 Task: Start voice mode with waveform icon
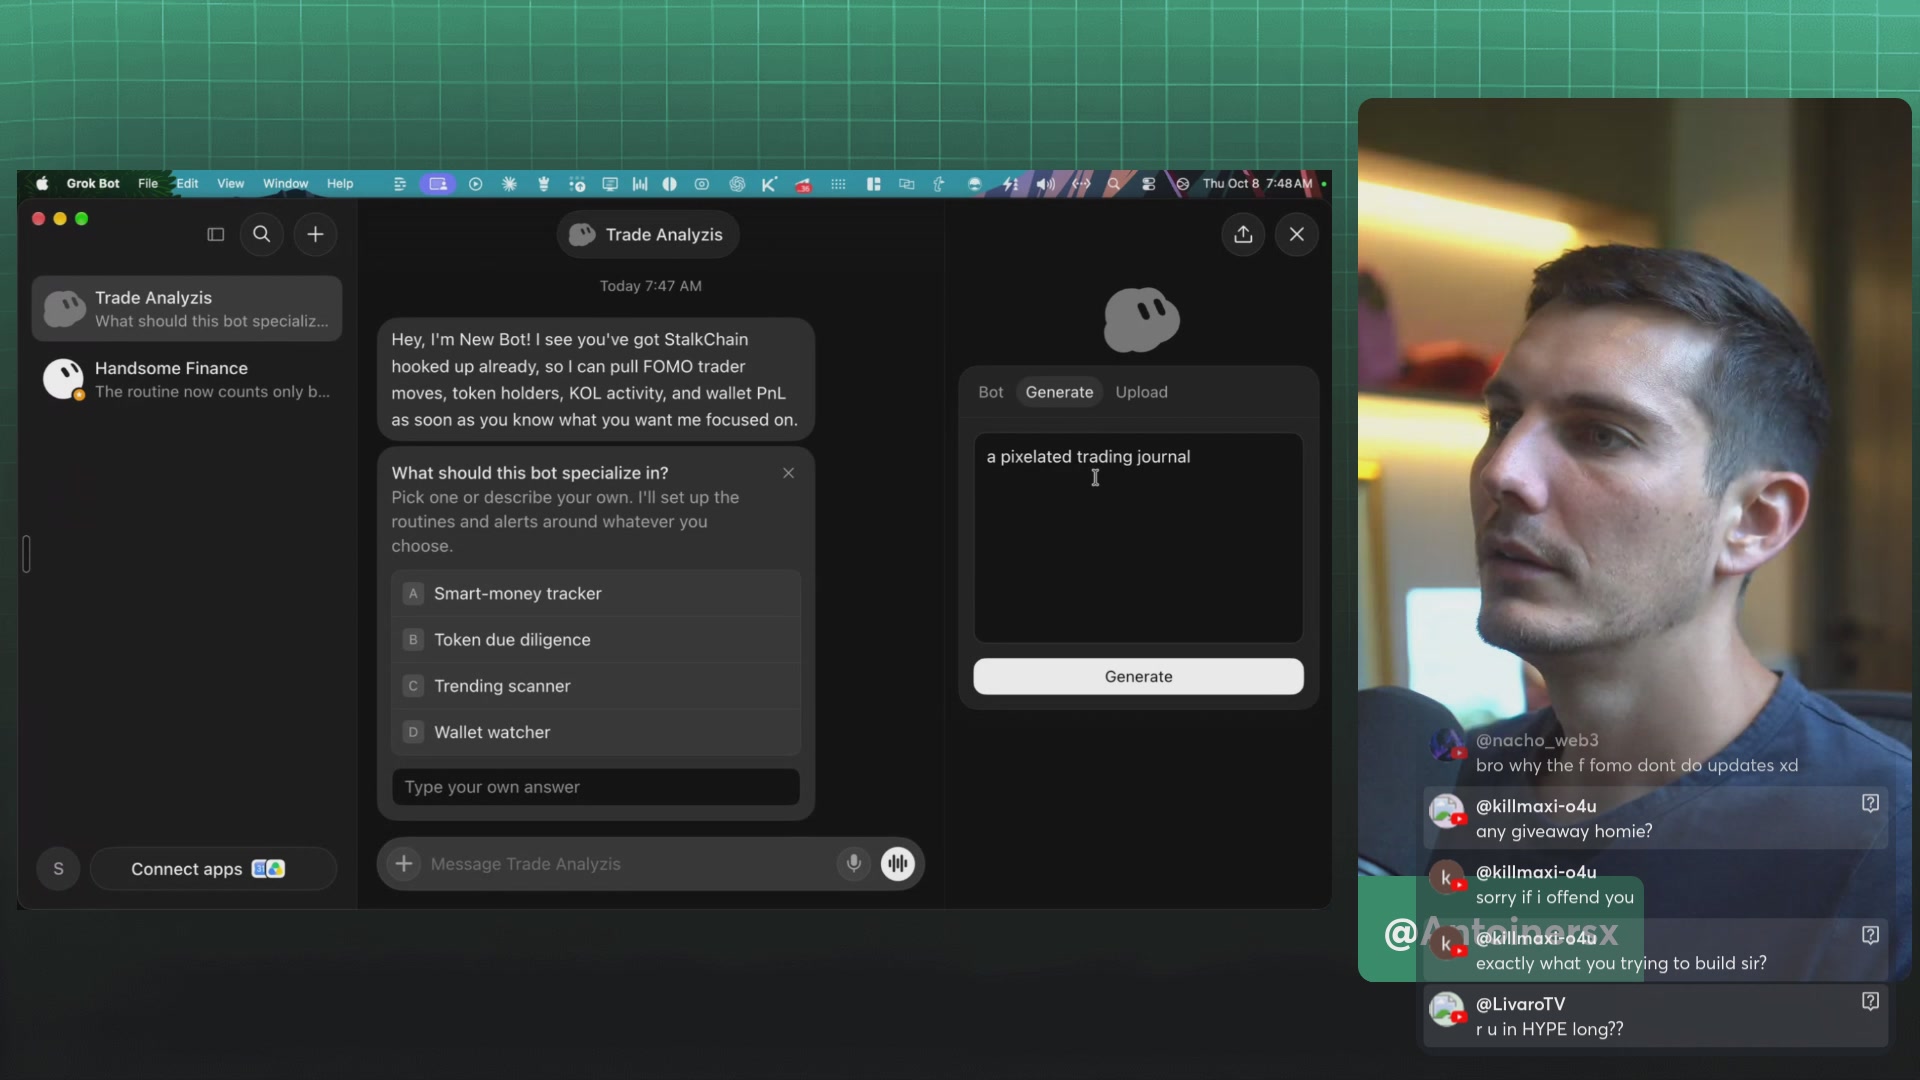(898, 863)
